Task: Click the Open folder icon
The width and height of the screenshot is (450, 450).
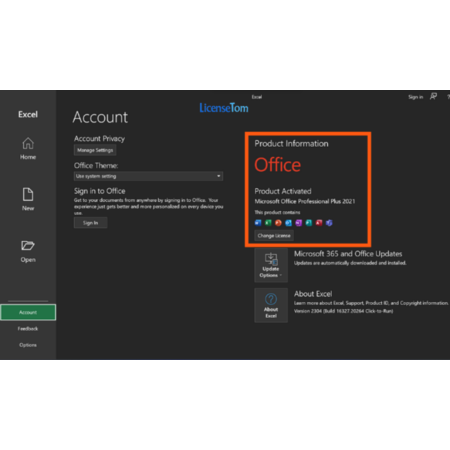Action: point(28,246)
